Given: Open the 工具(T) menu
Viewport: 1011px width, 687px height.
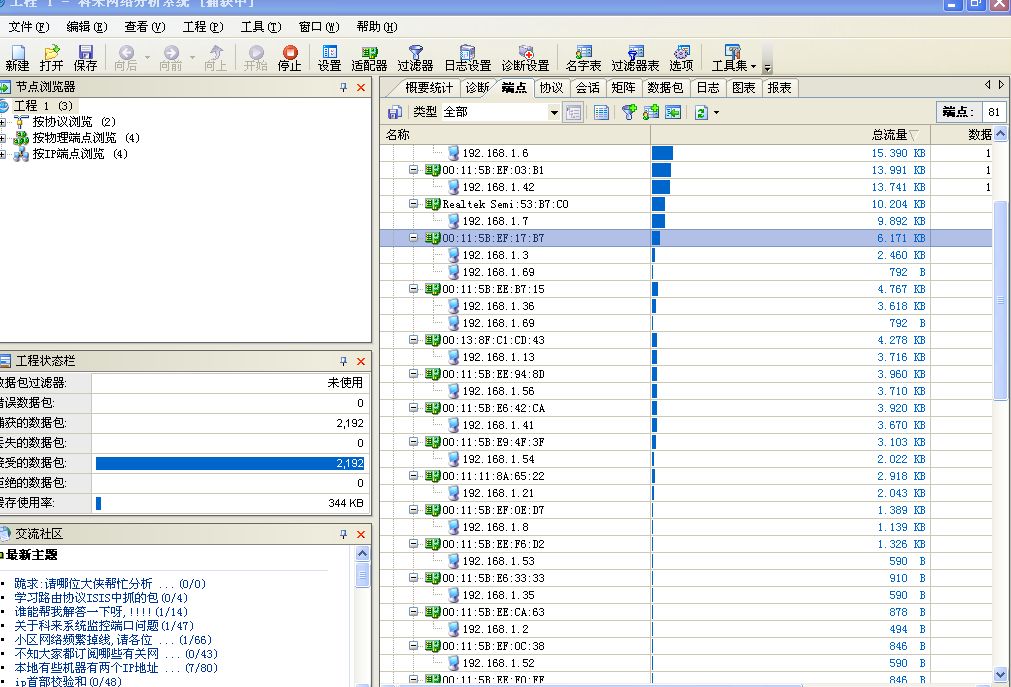Looking at the screenshot, I should point(260,27).
